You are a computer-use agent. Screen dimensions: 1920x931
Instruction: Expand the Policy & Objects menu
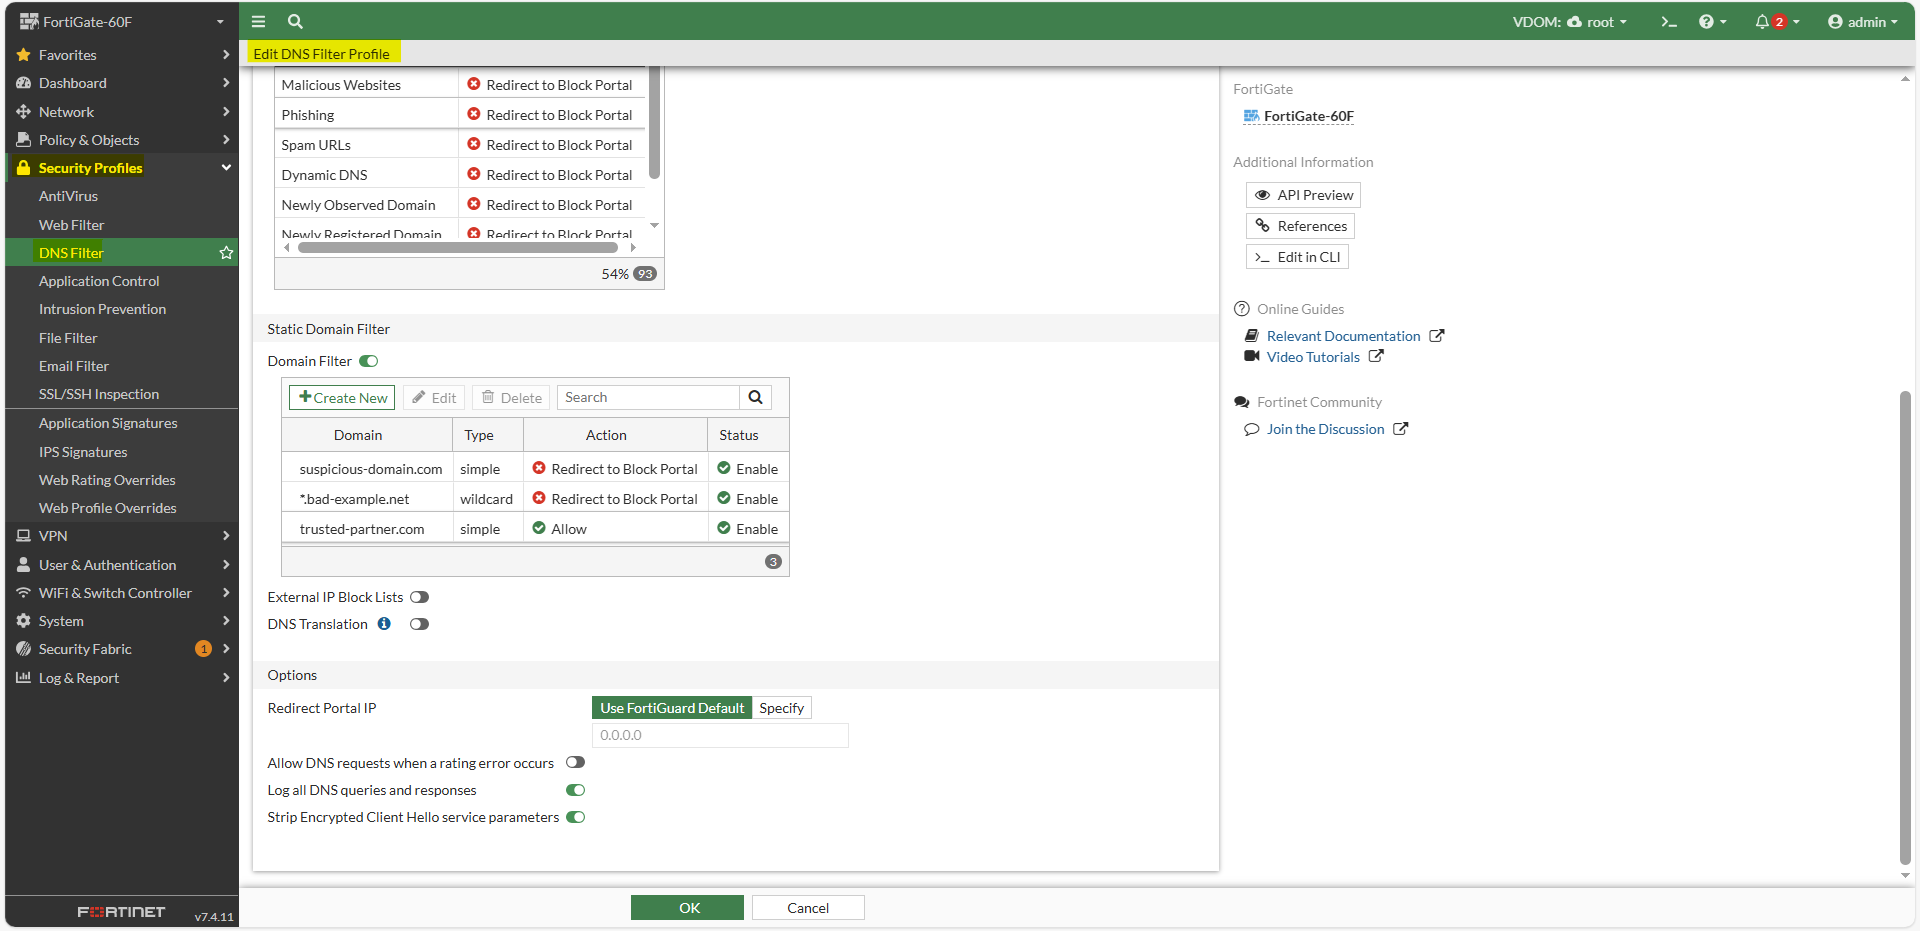tap(121, 140)
